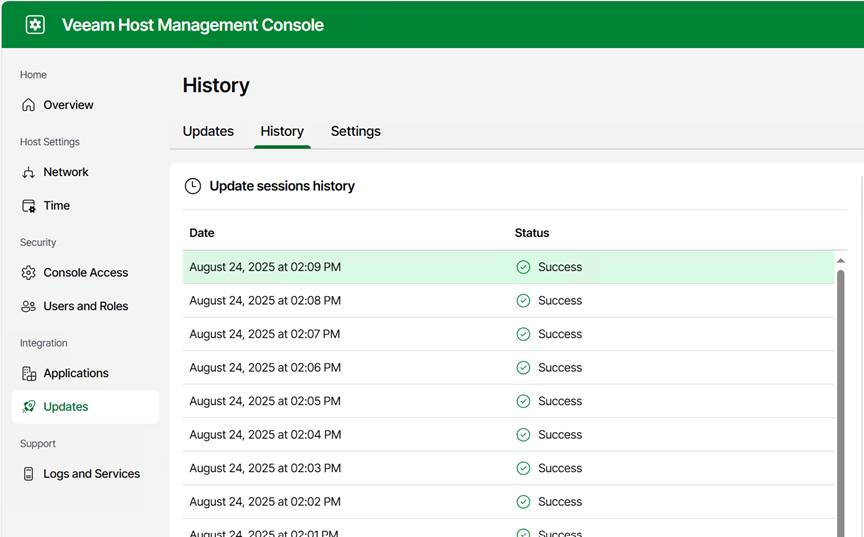The height and width of the screenshot is (537, 864).
Task: Select Updates in the sidebar
Action: (85, 407)
